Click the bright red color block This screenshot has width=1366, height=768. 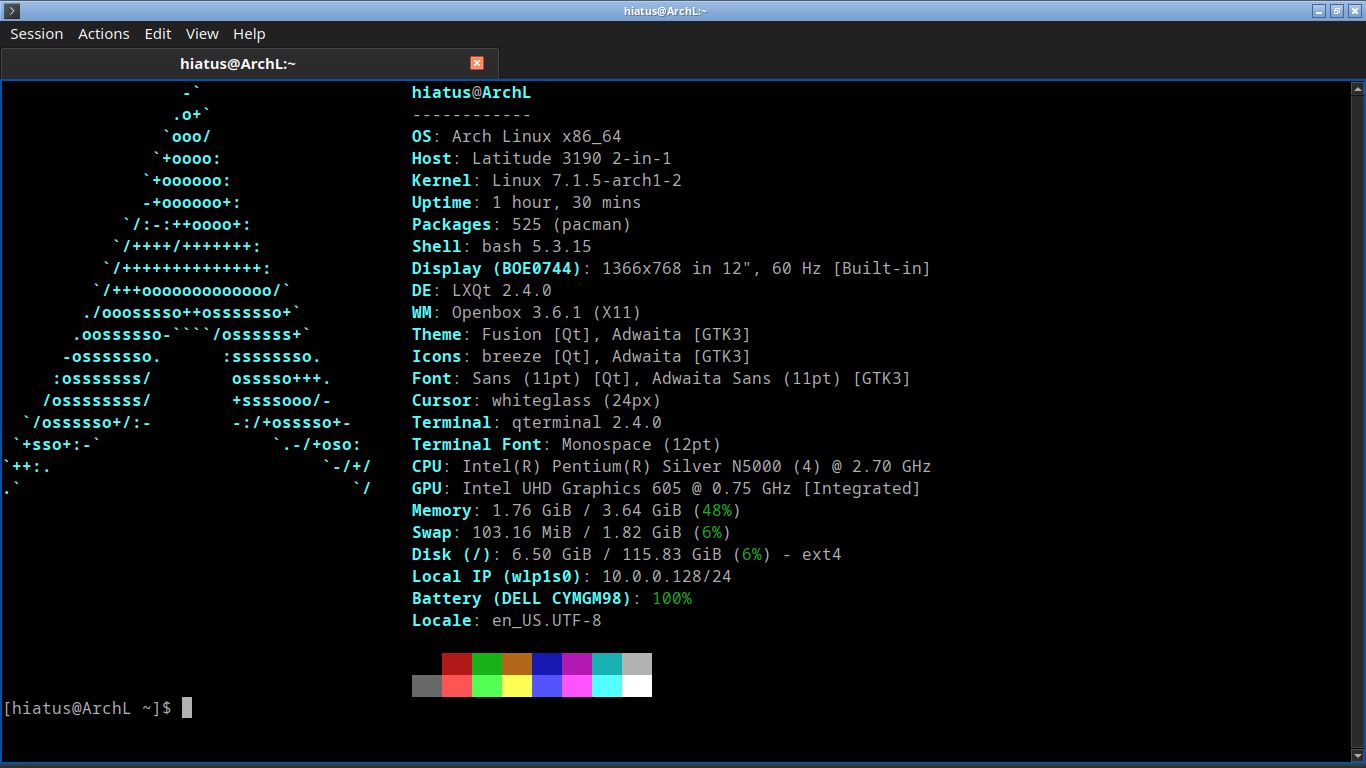tap(457, 686)
